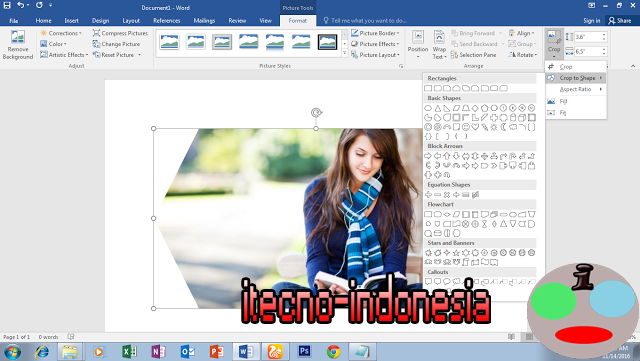Apply the black-framed picture style thumbnail
The image size is (640, 361).
coord(327,42)
